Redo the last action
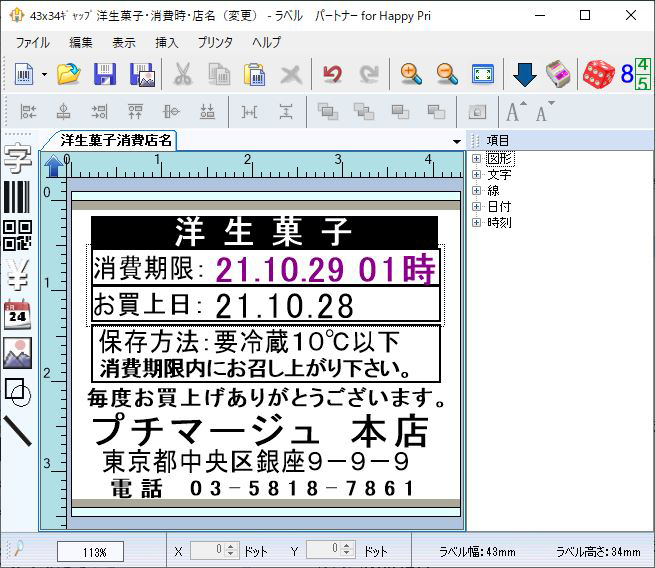 (369, 74)
